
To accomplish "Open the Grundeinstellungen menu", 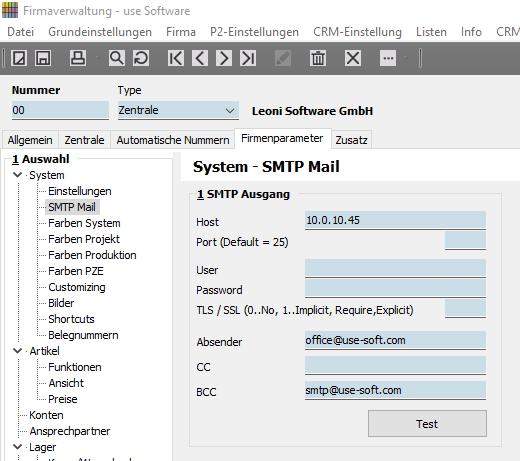I will point(100,32).
